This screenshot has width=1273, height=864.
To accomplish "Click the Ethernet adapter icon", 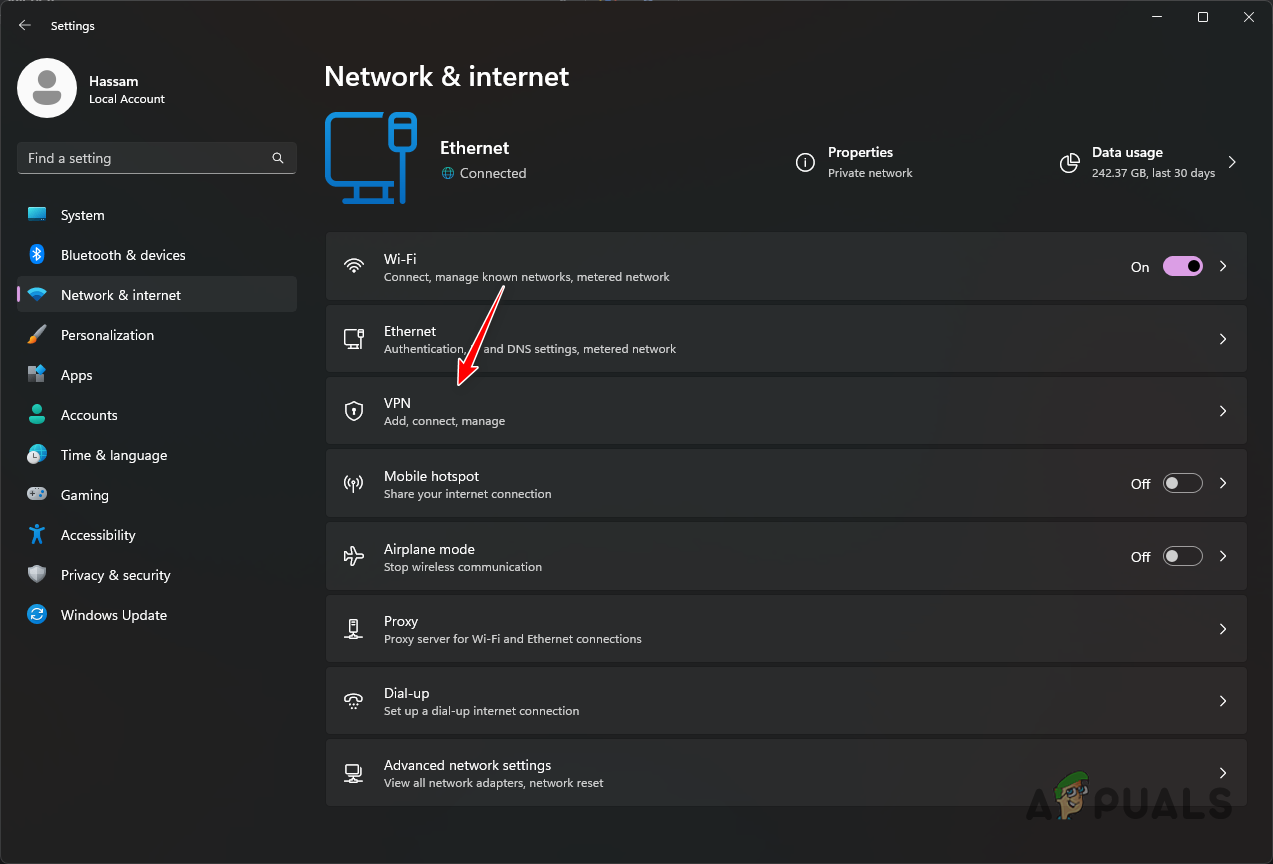I will pos(354,338).
